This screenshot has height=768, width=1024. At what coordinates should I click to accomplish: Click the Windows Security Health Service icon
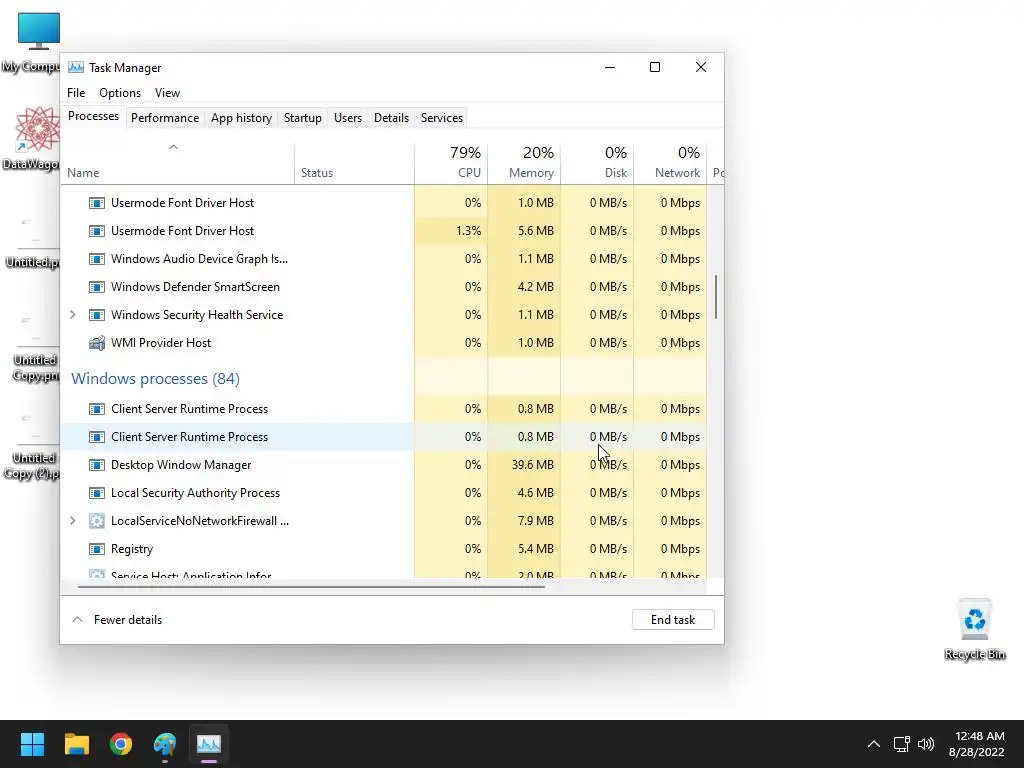pos(97,315)
